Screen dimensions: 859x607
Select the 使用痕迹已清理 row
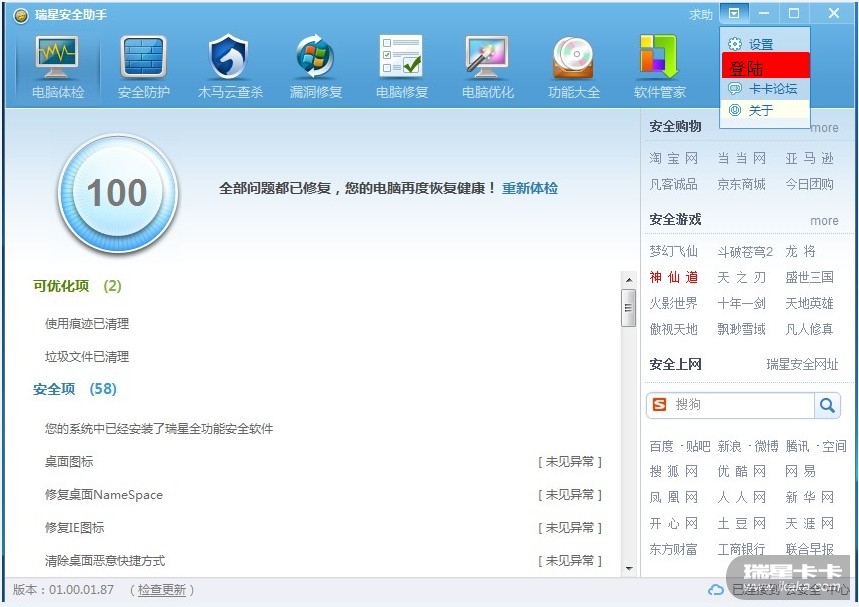point(87,324)
